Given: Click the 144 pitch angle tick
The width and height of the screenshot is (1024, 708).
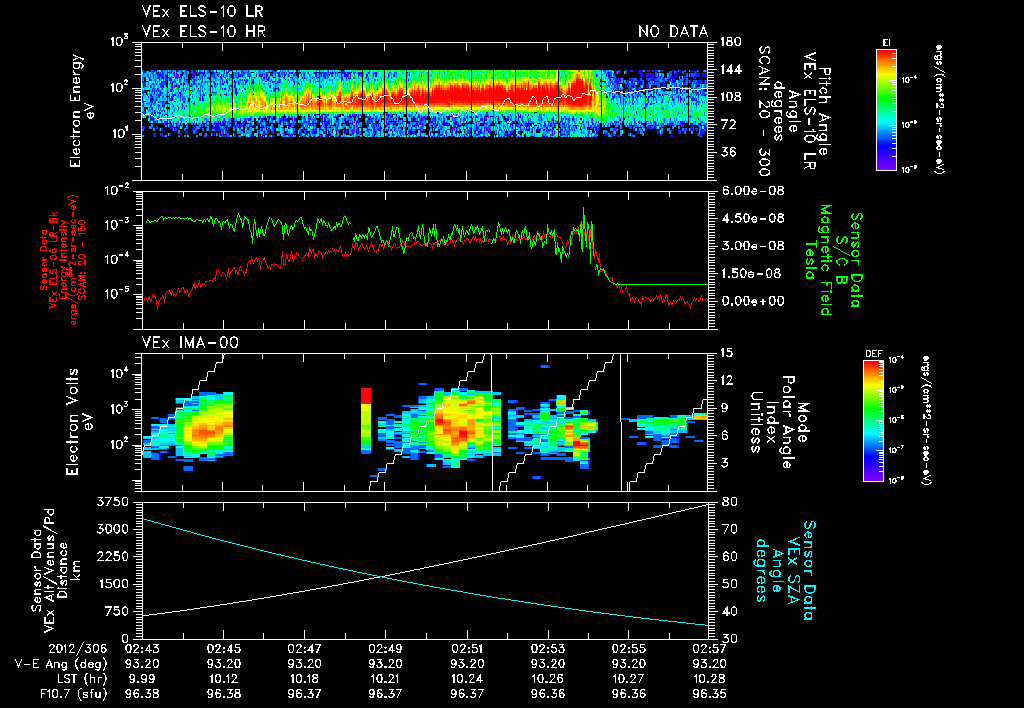Looking at the screenshot, I should pos(731,69).
